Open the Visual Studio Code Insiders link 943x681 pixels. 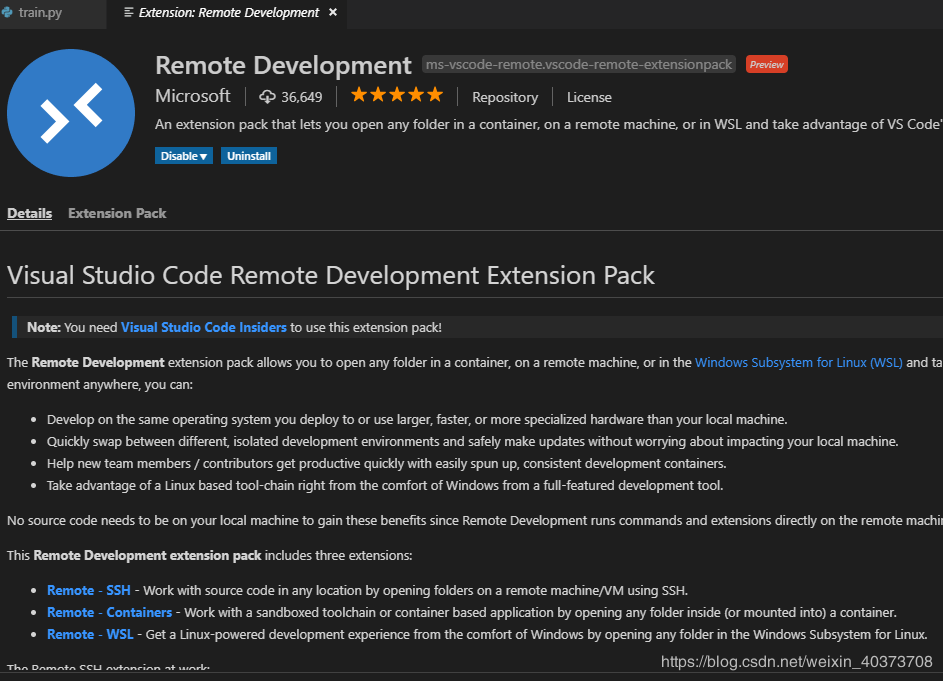coord(204,327)
